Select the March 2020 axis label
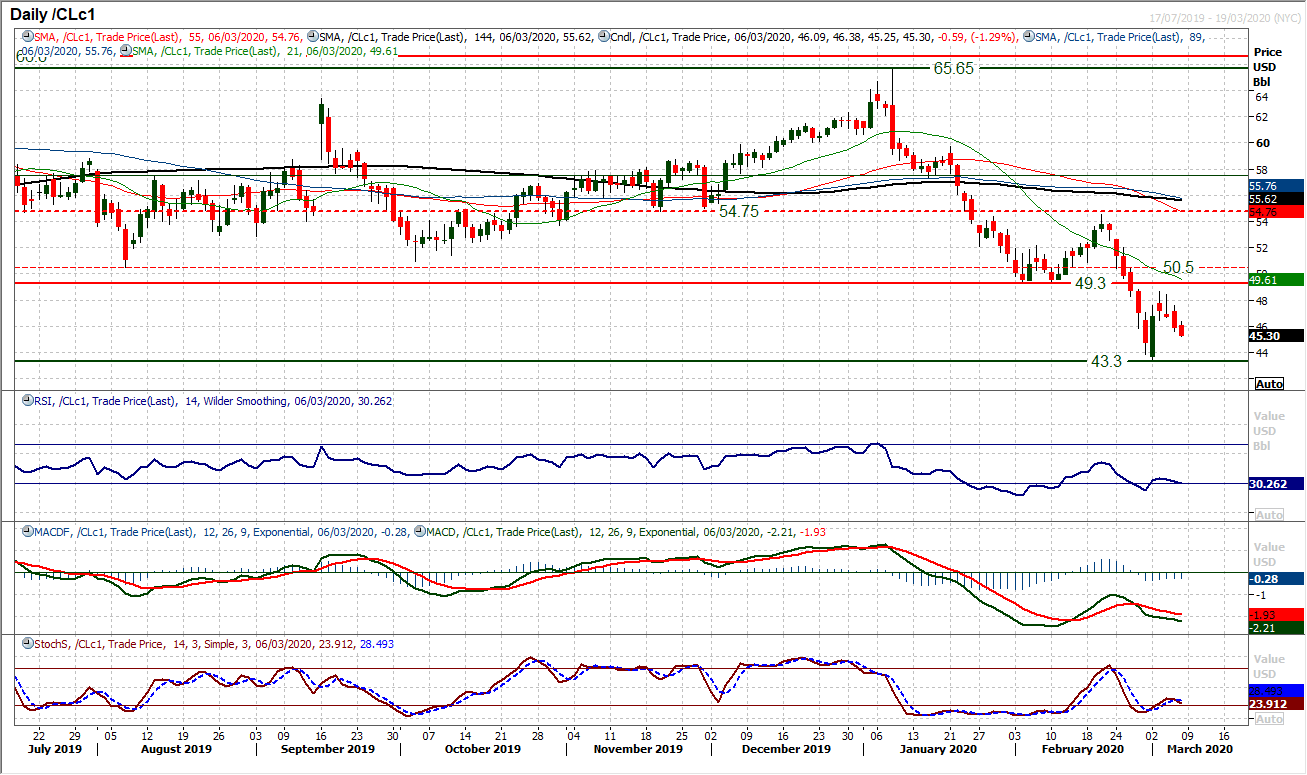Image resolution: width=1307 pixels, height=775 pixels. 1199,748
